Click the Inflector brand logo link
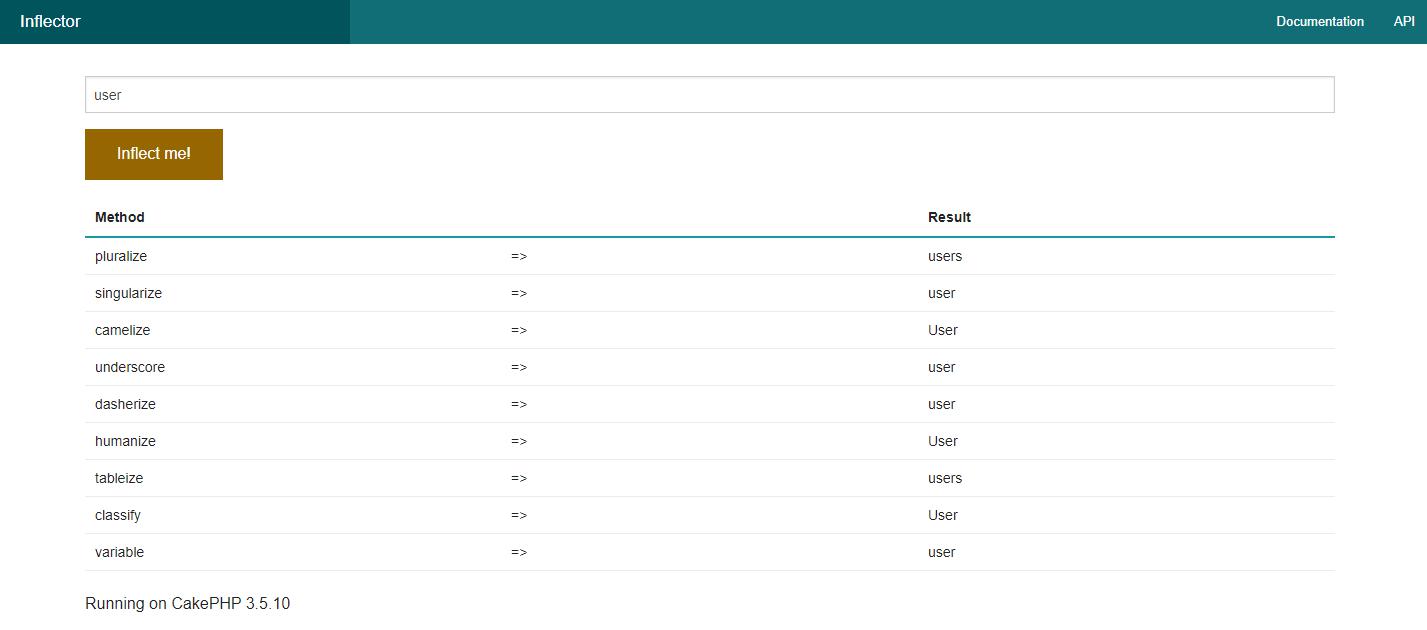Screen dimensions: 1427x630 50,21
